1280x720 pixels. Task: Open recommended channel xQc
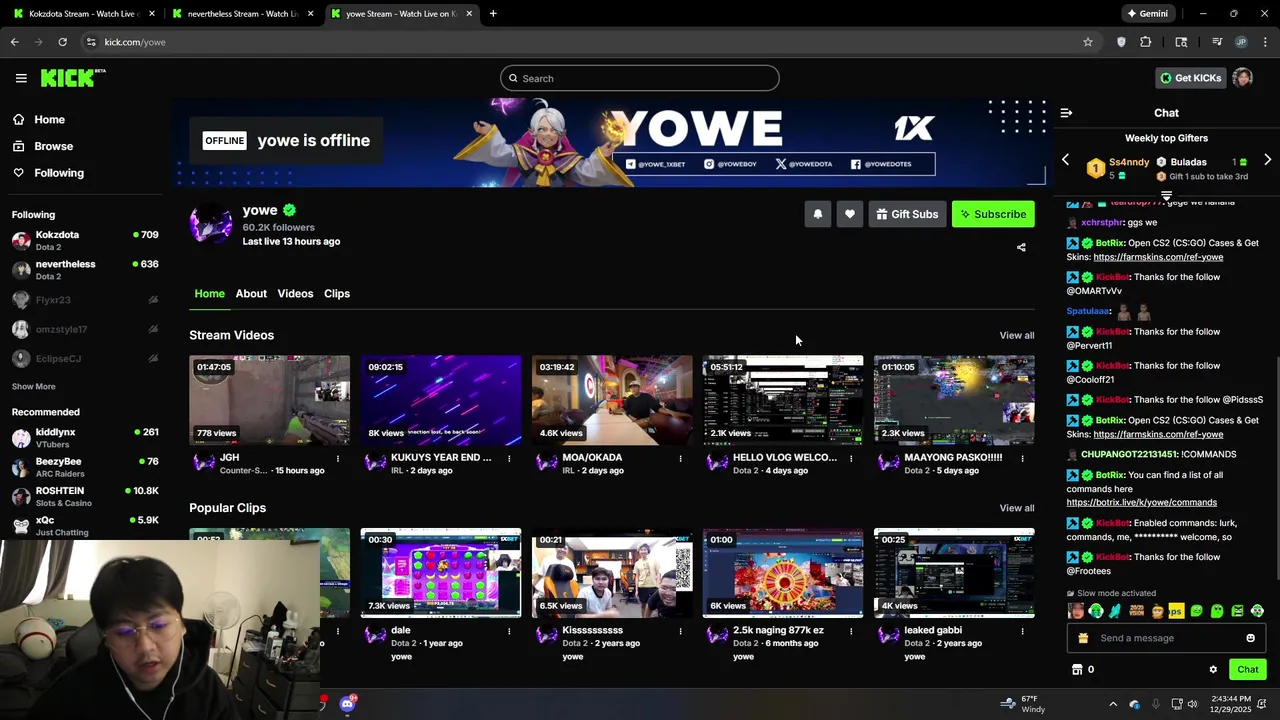click(85, 526)
